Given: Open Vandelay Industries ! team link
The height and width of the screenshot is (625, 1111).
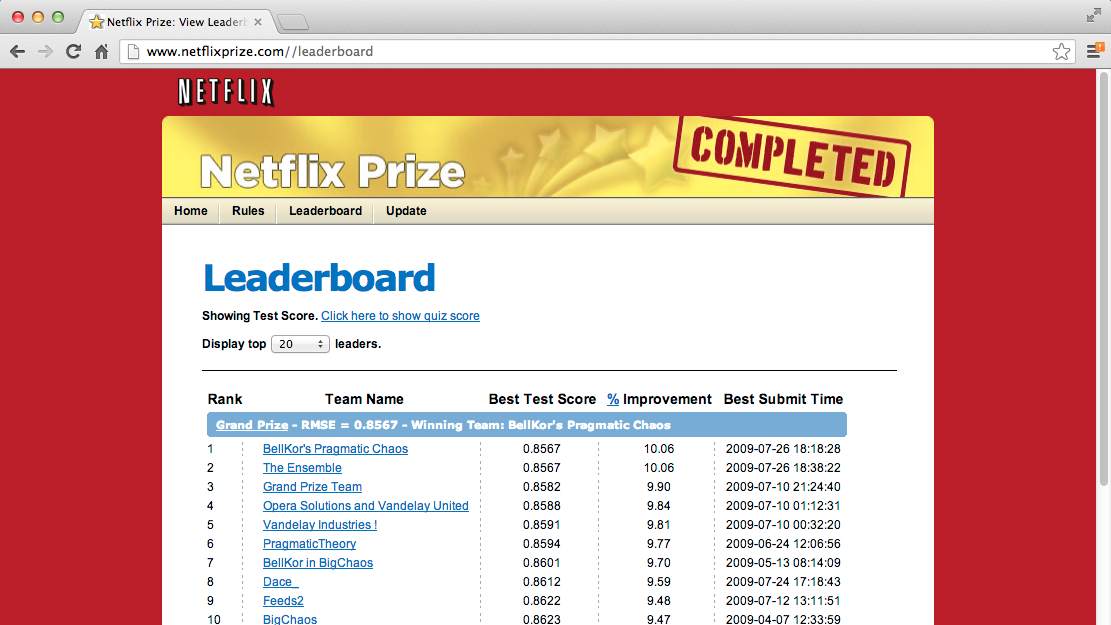Looking at the screenshot, I should coord(320,525).
